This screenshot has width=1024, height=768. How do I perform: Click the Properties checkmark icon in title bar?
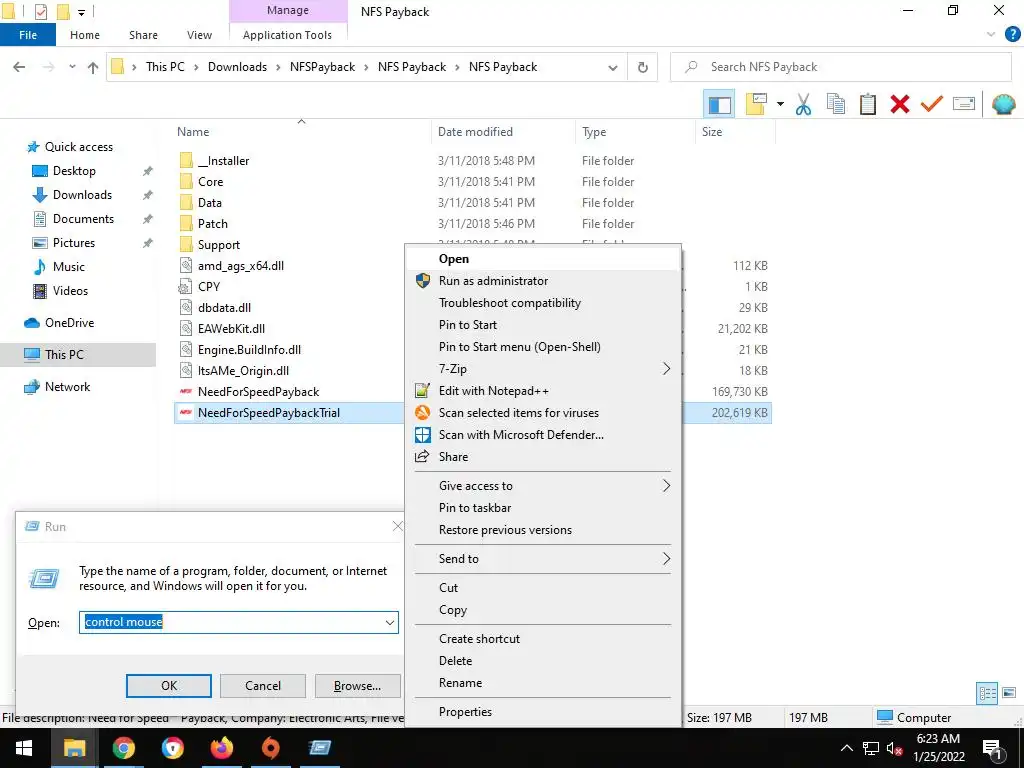click(41, 12)
